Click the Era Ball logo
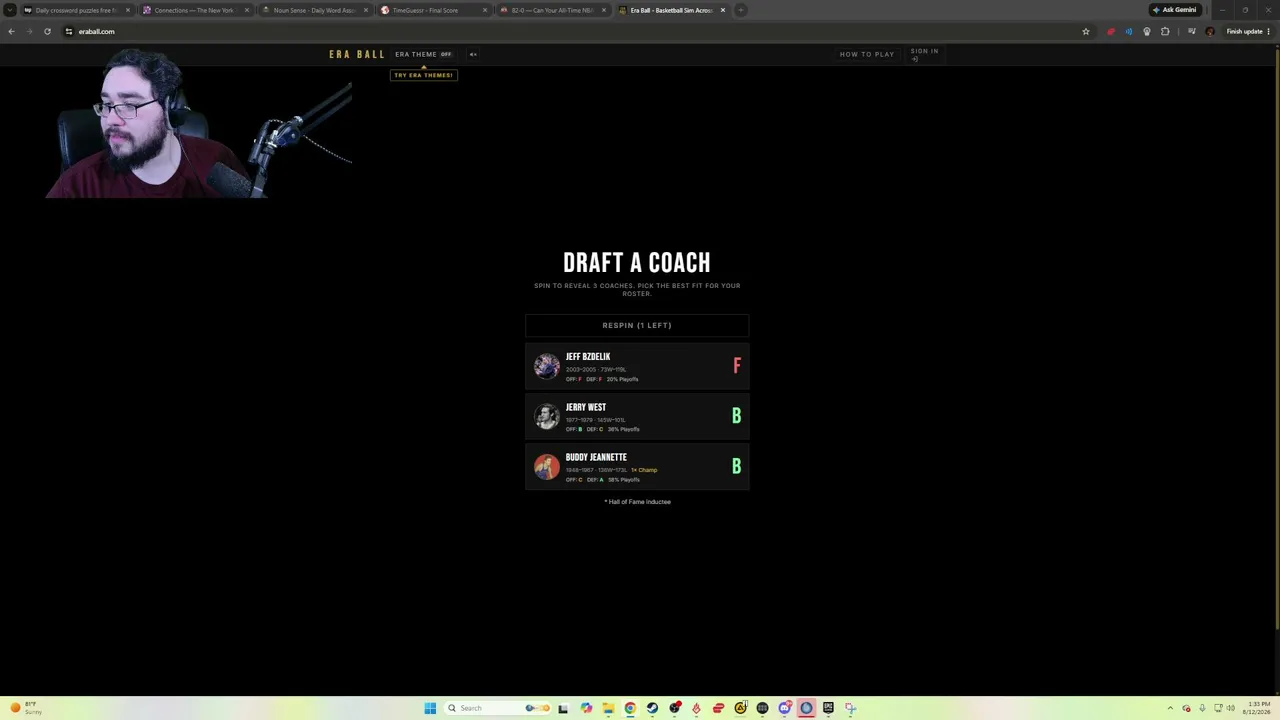The width and height of the screenshot is (1280, 720). click(357, 54)
